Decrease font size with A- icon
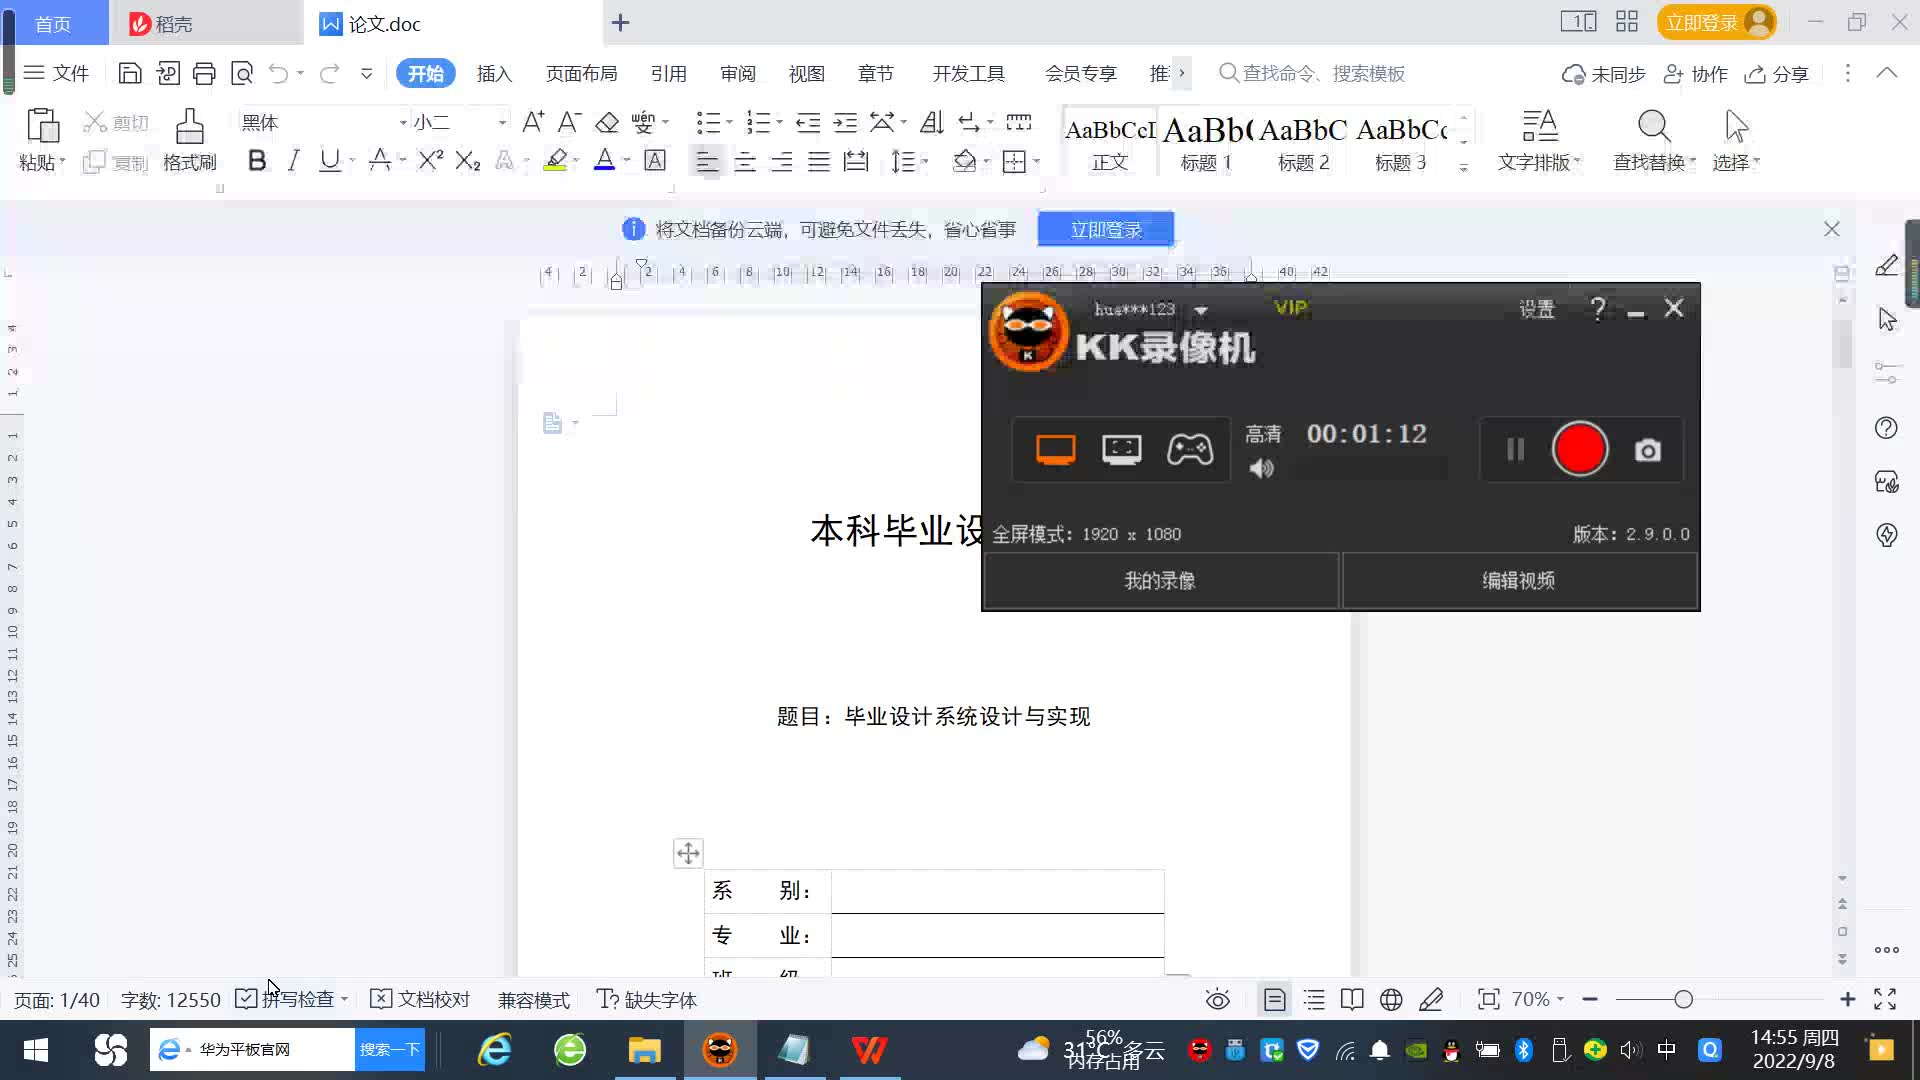Screen dimensions: 1920x1080 (x=569, y=122)
